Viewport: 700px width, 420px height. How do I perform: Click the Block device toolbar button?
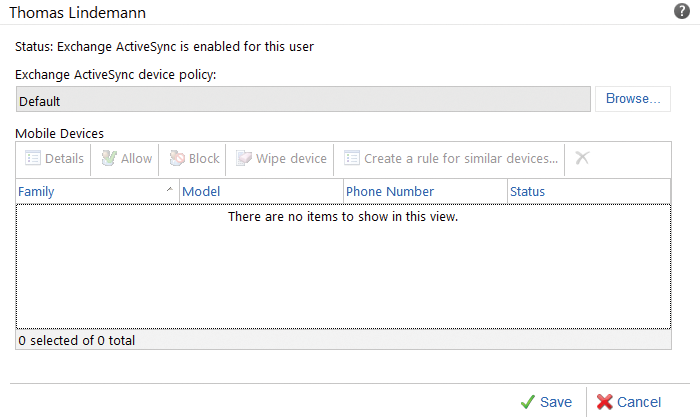click(194, 158)
